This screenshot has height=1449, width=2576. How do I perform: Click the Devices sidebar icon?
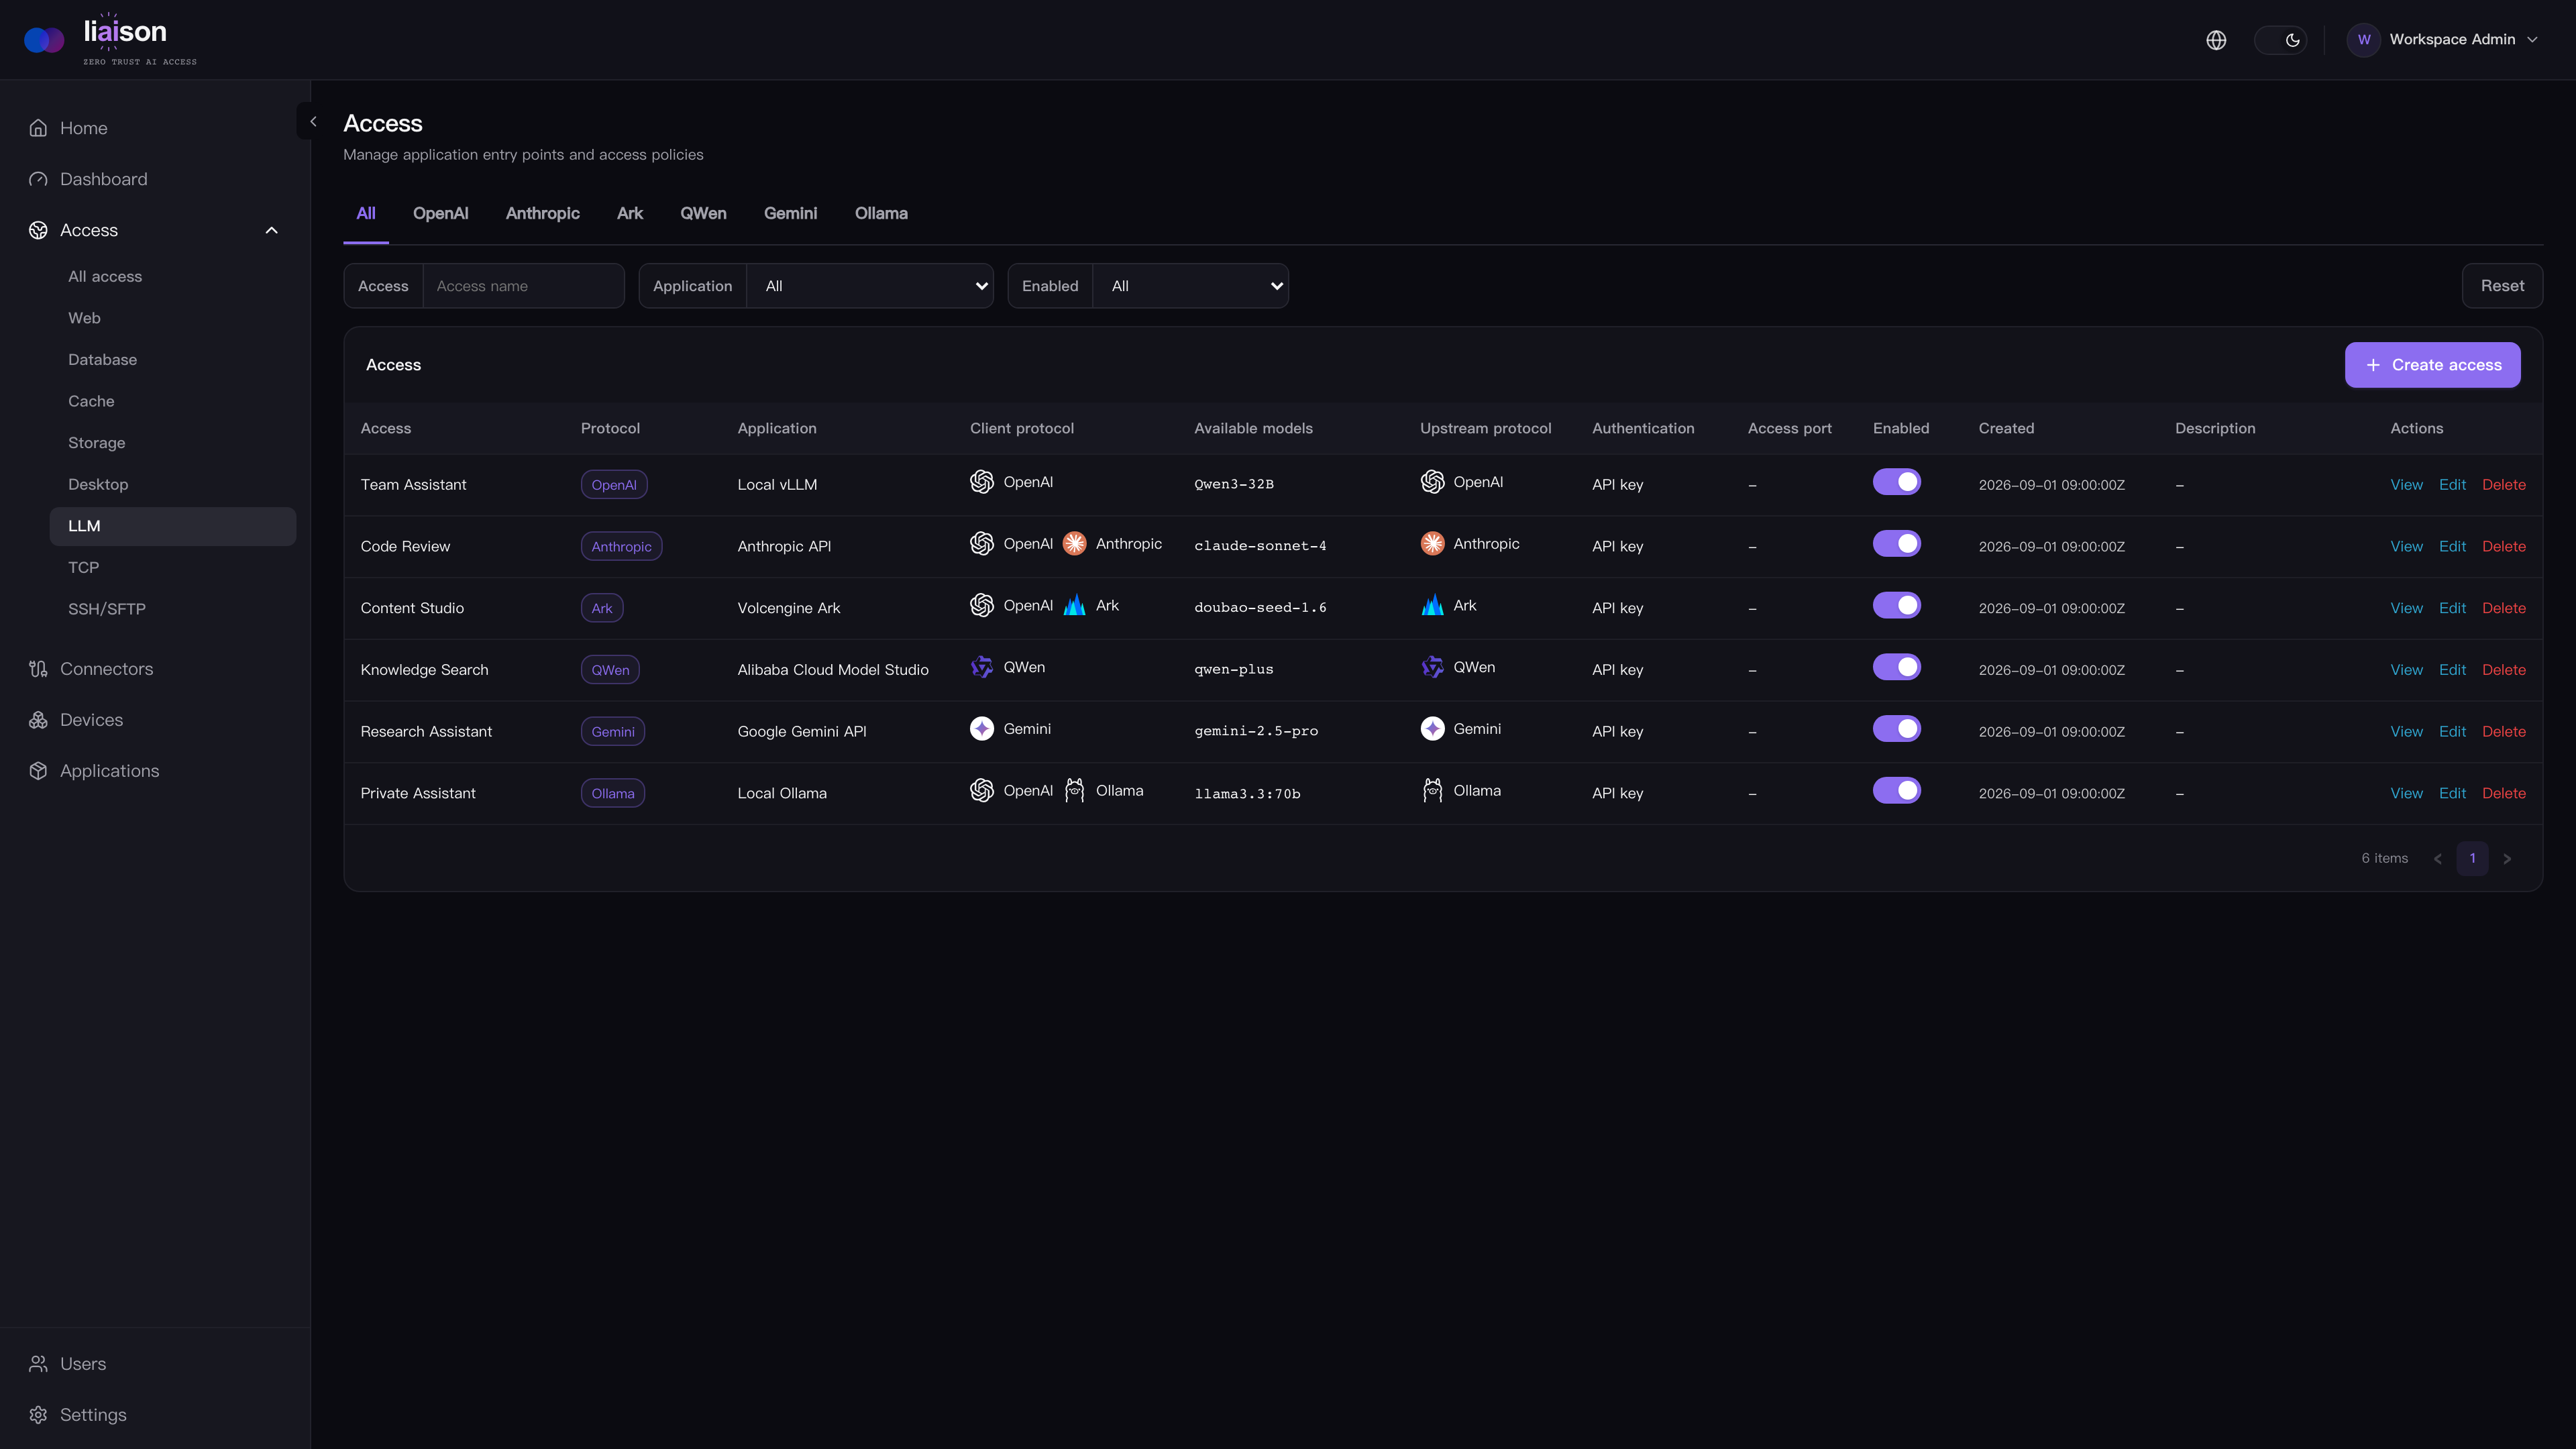38,720
